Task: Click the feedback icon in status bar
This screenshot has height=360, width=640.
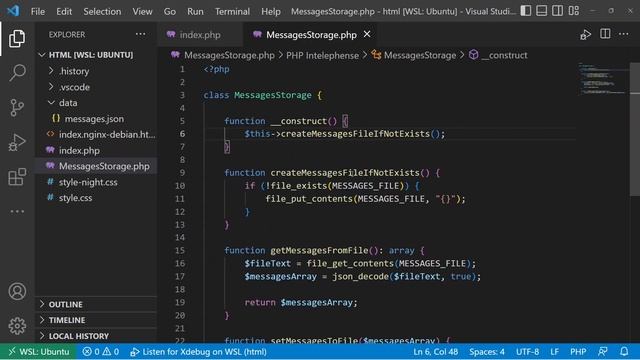Action: point(602,351)
